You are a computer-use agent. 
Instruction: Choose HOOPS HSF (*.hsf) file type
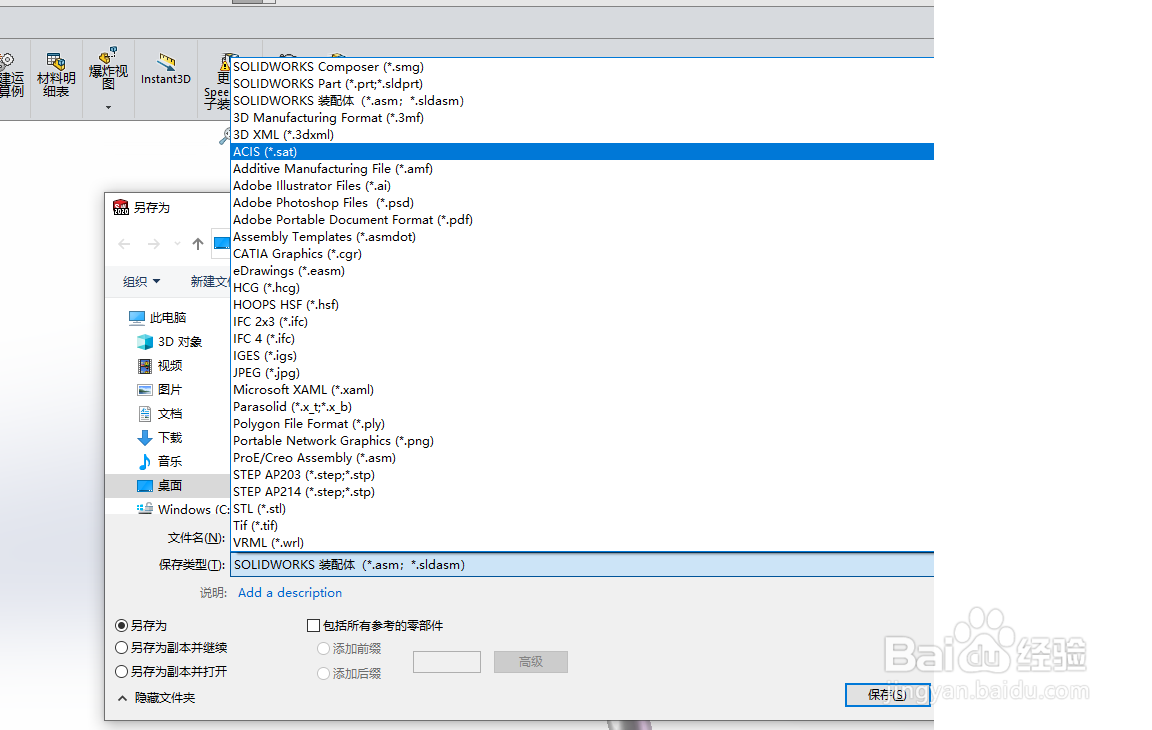[x=582, y=305]
